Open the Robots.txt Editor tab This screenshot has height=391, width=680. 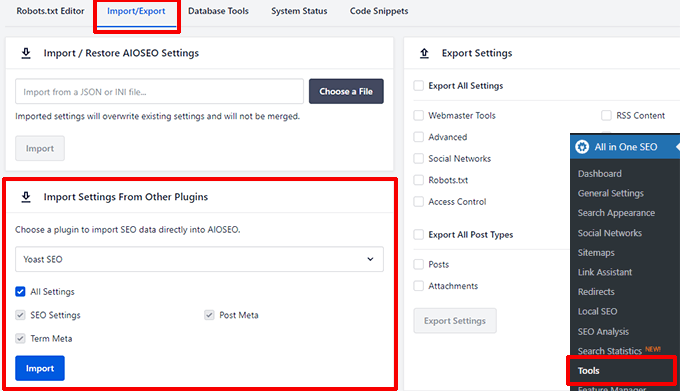tap(50, 11)
